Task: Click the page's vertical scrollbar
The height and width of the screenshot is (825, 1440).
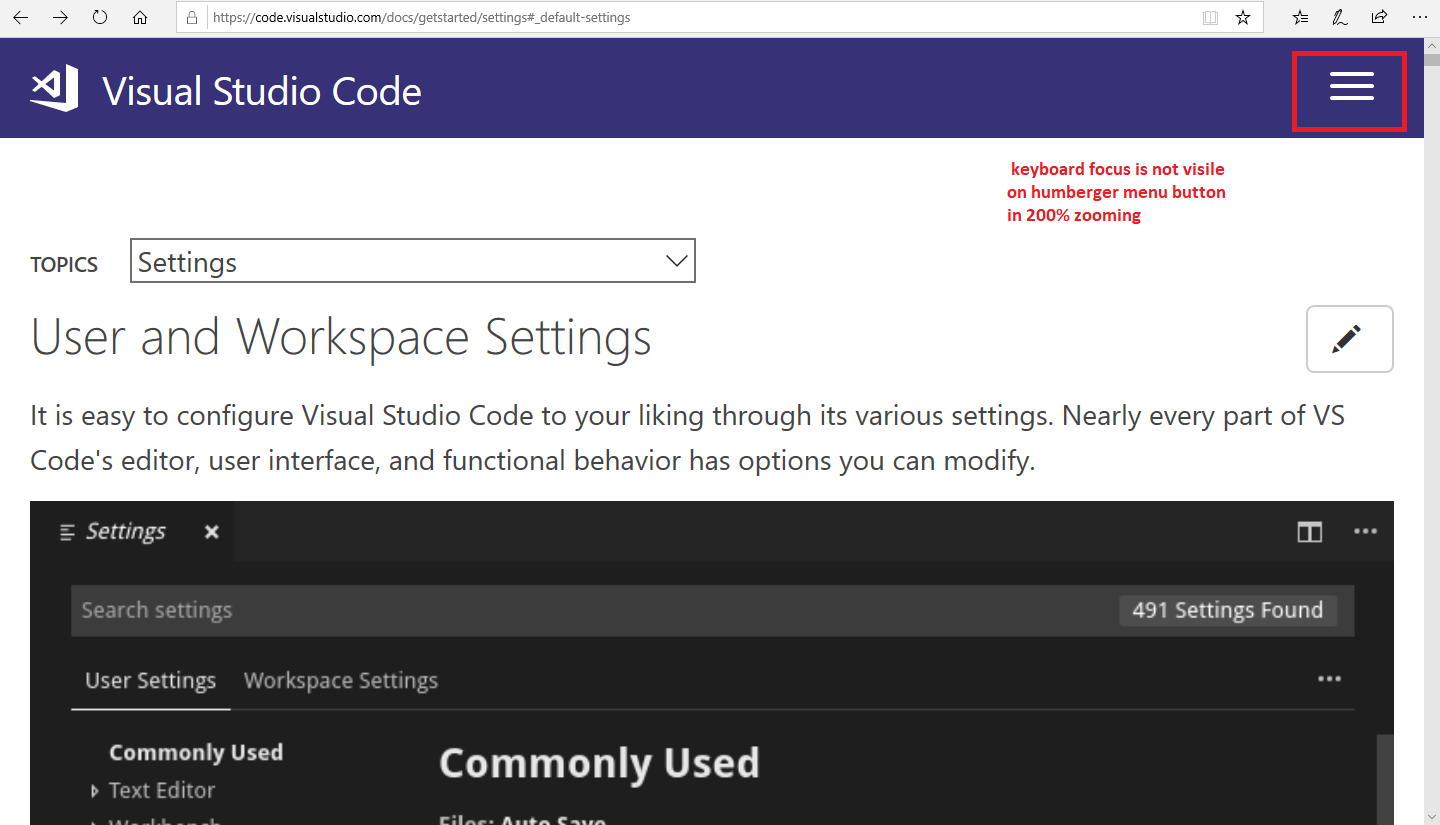Action: (1432, 431)
